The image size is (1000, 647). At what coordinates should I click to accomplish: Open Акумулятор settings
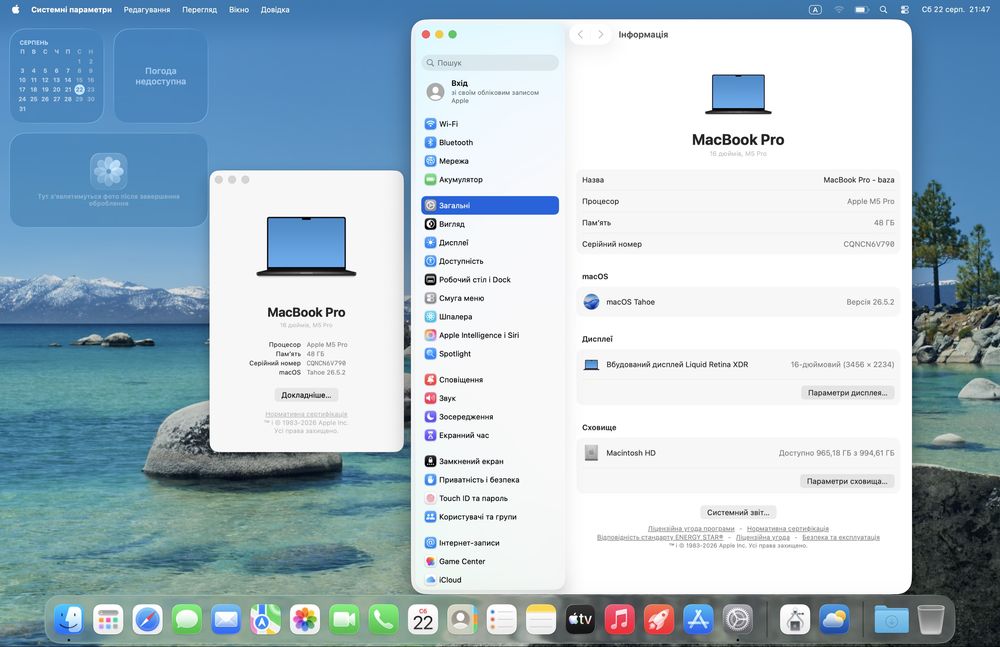(490, 179)
